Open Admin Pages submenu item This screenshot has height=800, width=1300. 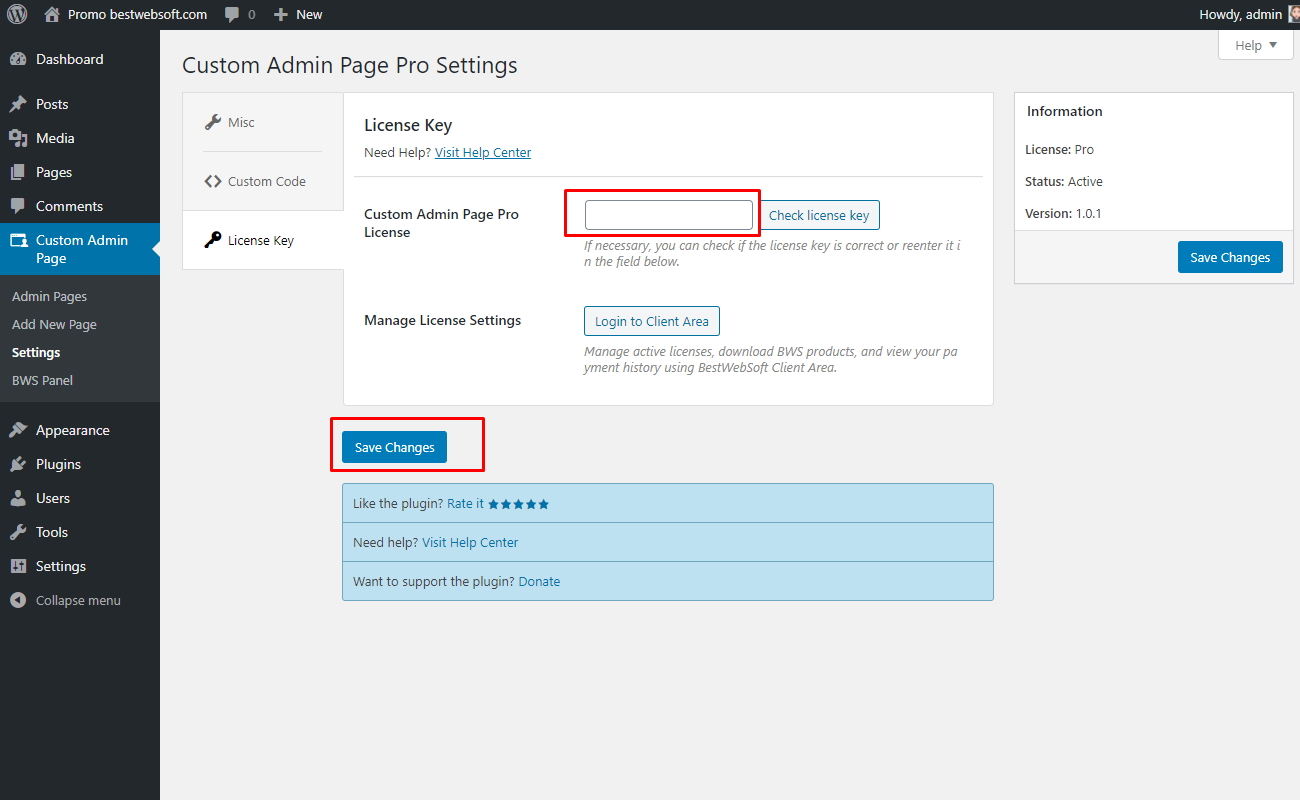pyautogui.click(x=49, y=296)
